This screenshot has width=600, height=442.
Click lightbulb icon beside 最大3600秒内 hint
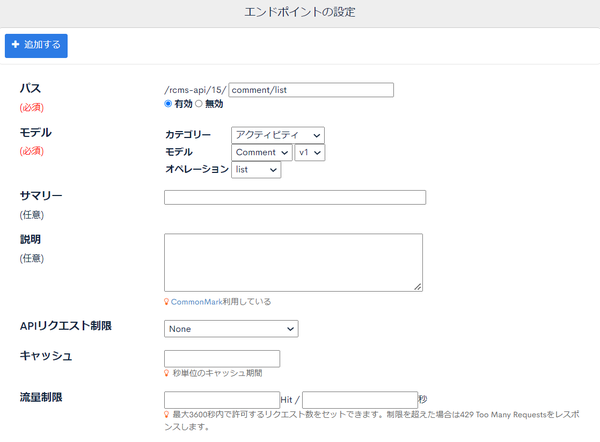166,414
